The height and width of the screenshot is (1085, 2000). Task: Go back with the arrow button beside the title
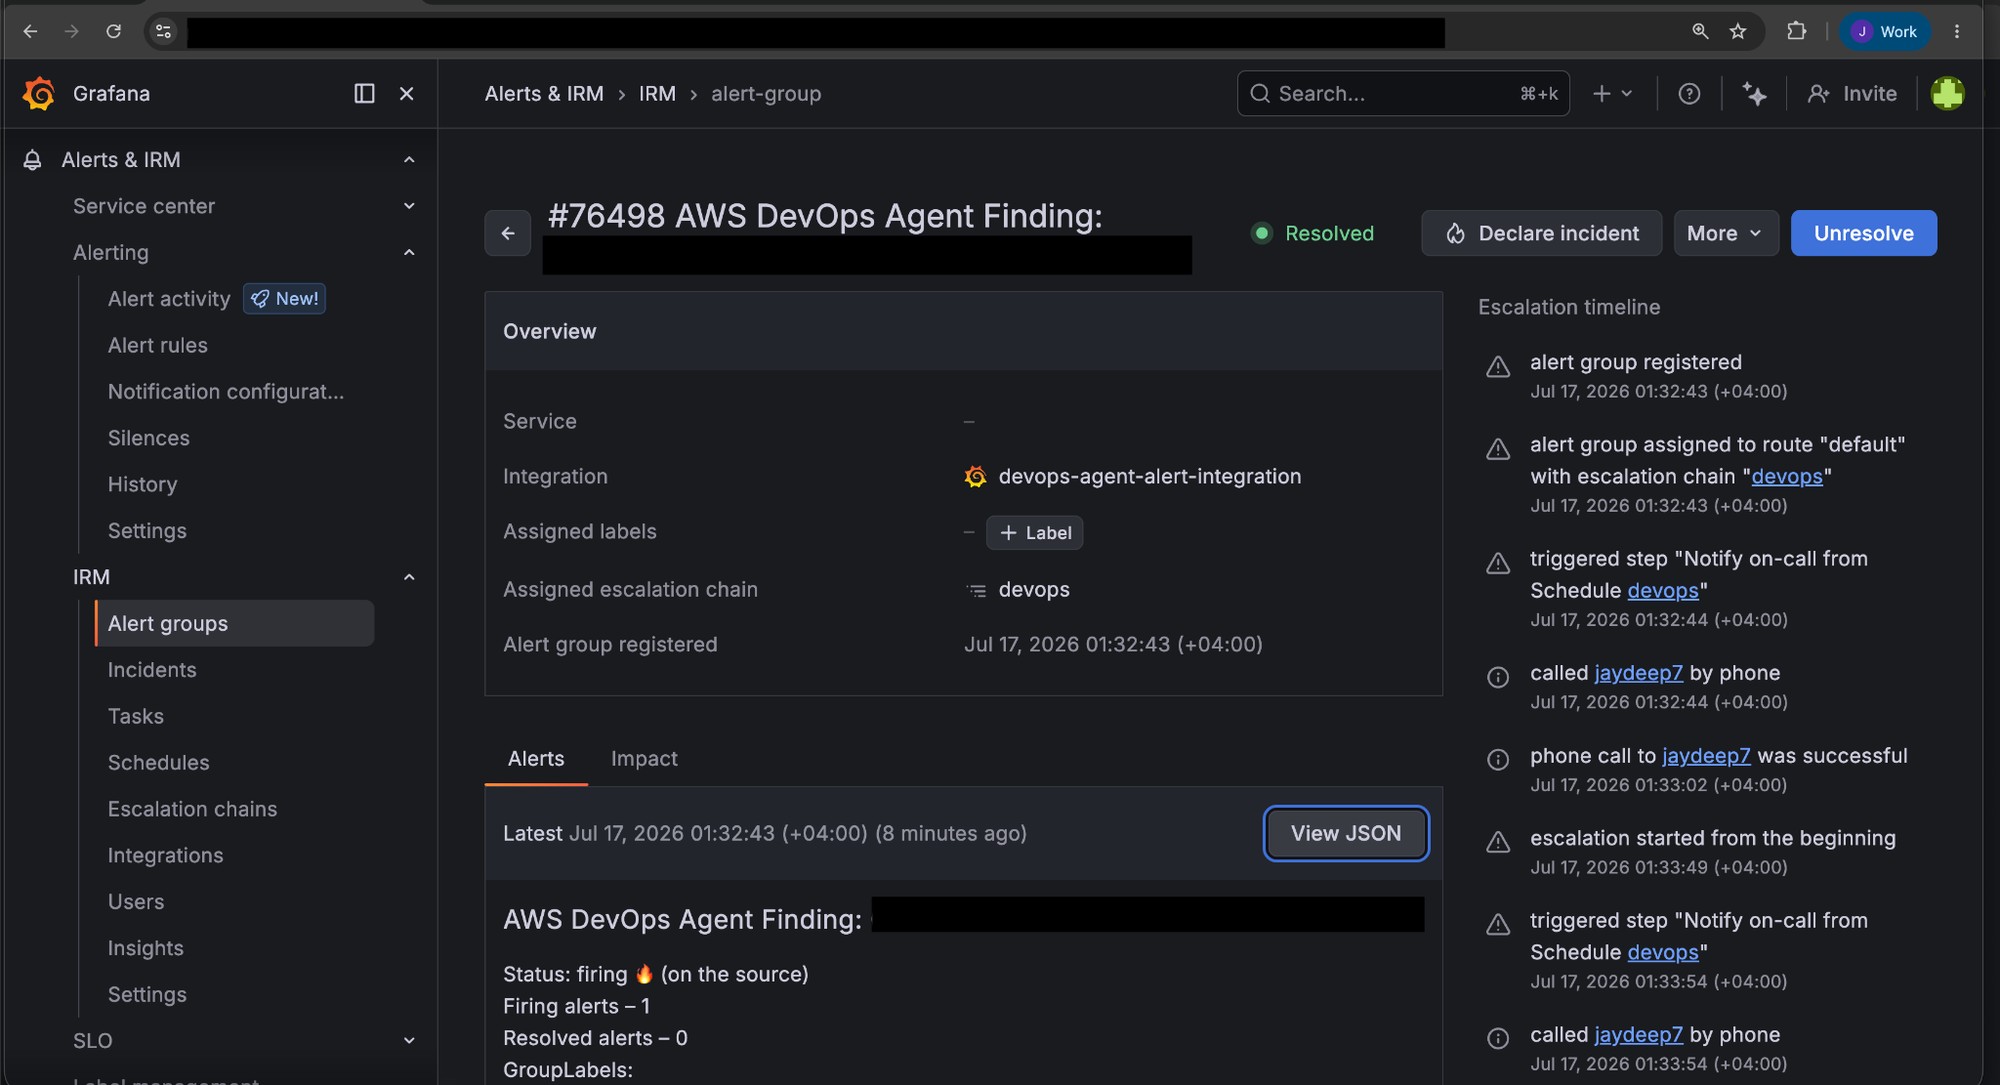click(x=508, y=233)
